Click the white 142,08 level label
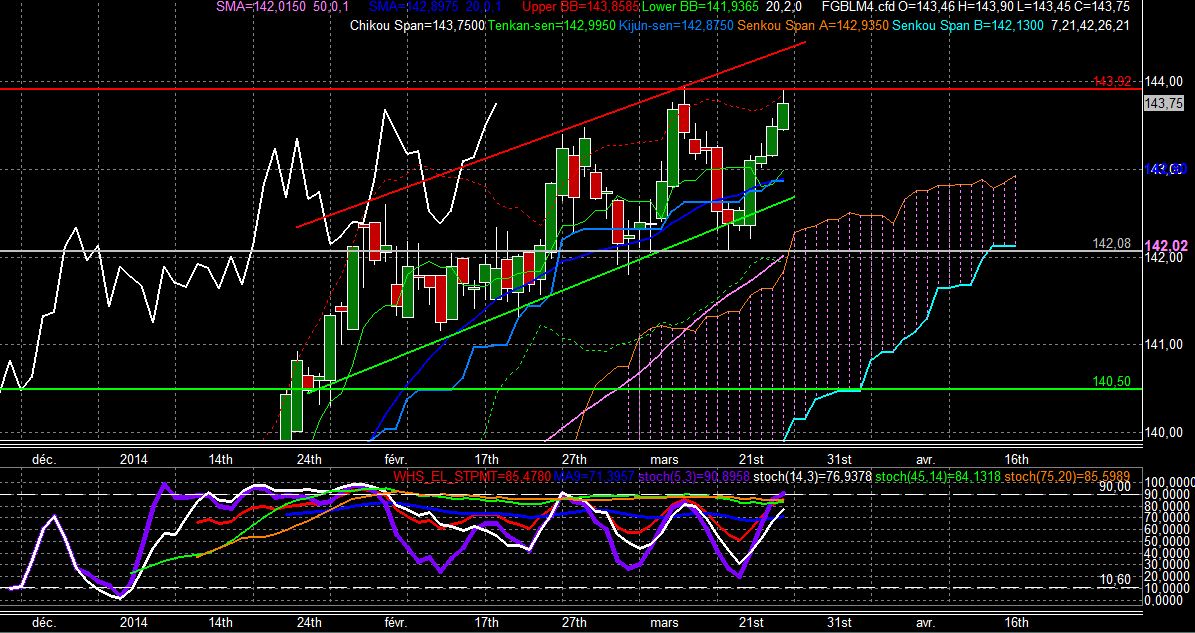Viewport: 1195px width, 633px height. point(1110,243)
